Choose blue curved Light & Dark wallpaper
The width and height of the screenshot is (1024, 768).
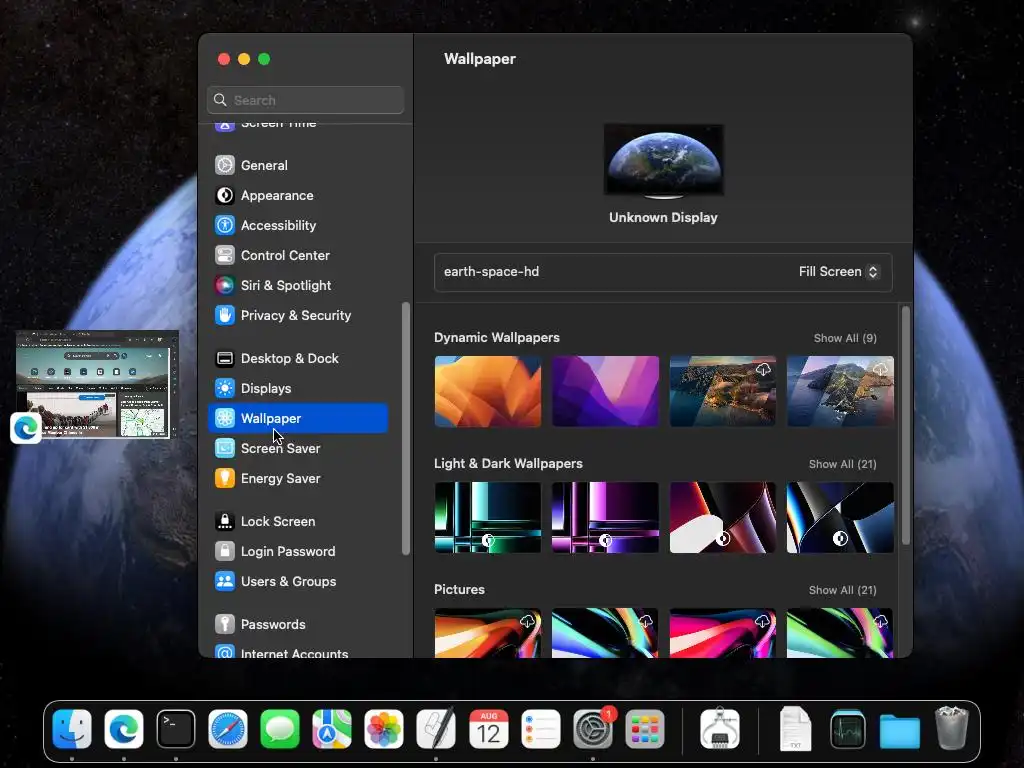click(840, 517)
